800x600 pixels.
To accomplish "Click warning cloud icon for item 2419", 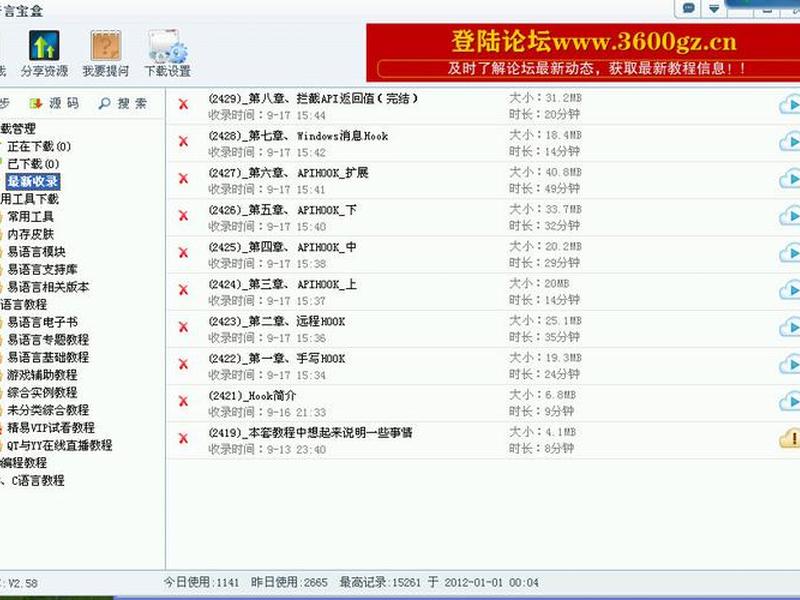I will (790, 438).
